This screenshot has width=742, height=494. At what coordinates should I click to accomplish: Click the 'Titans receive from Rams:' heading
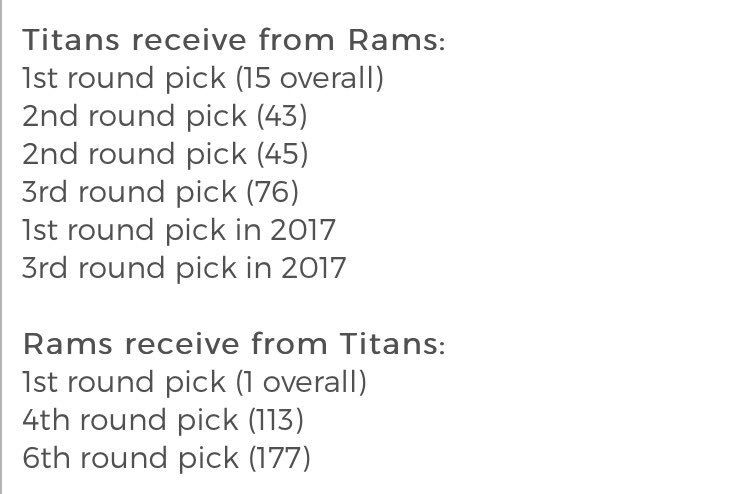click(234, 41)
